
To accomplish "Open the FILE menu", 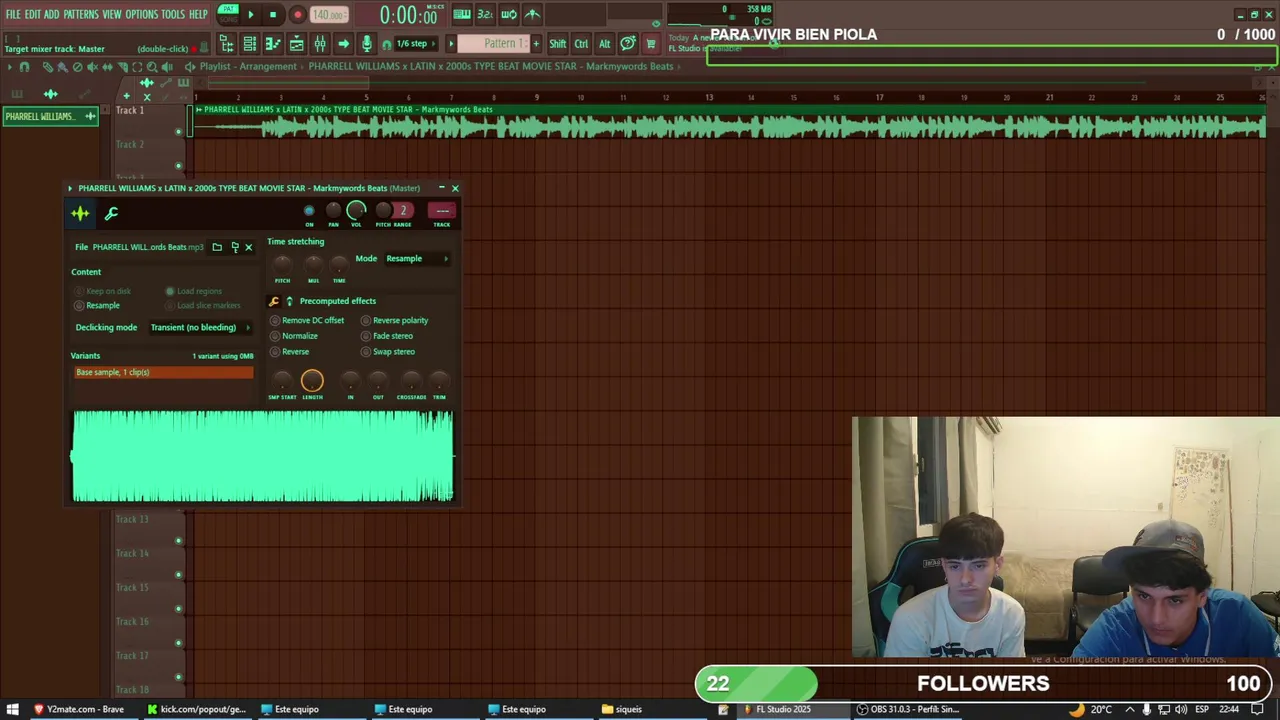I will (x=13, y=15).
